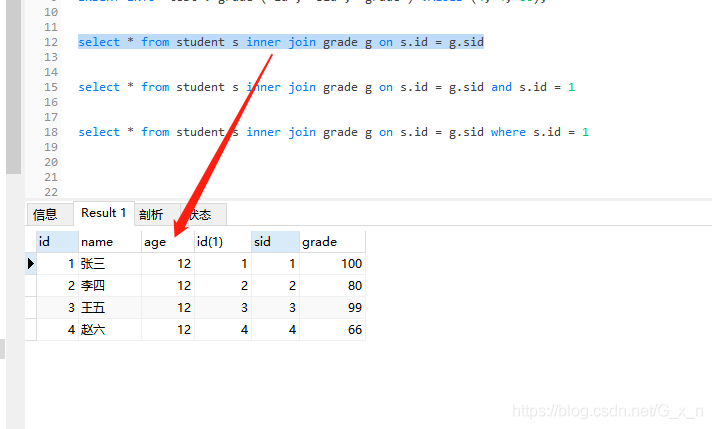The width and height of the screenshot is (712, 429).
Task: Select the grade cell showing 99
Action: click(332, 307)
